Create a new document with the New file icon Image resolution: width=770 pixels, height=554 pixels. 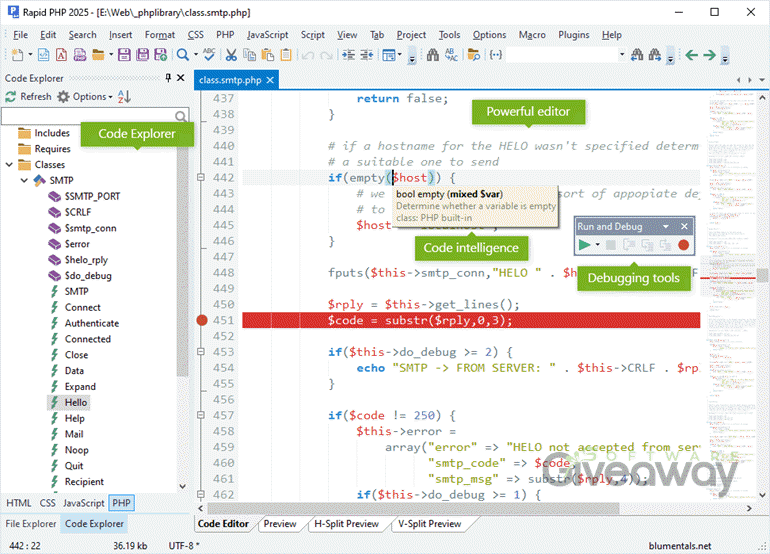[x=17, y=55]
